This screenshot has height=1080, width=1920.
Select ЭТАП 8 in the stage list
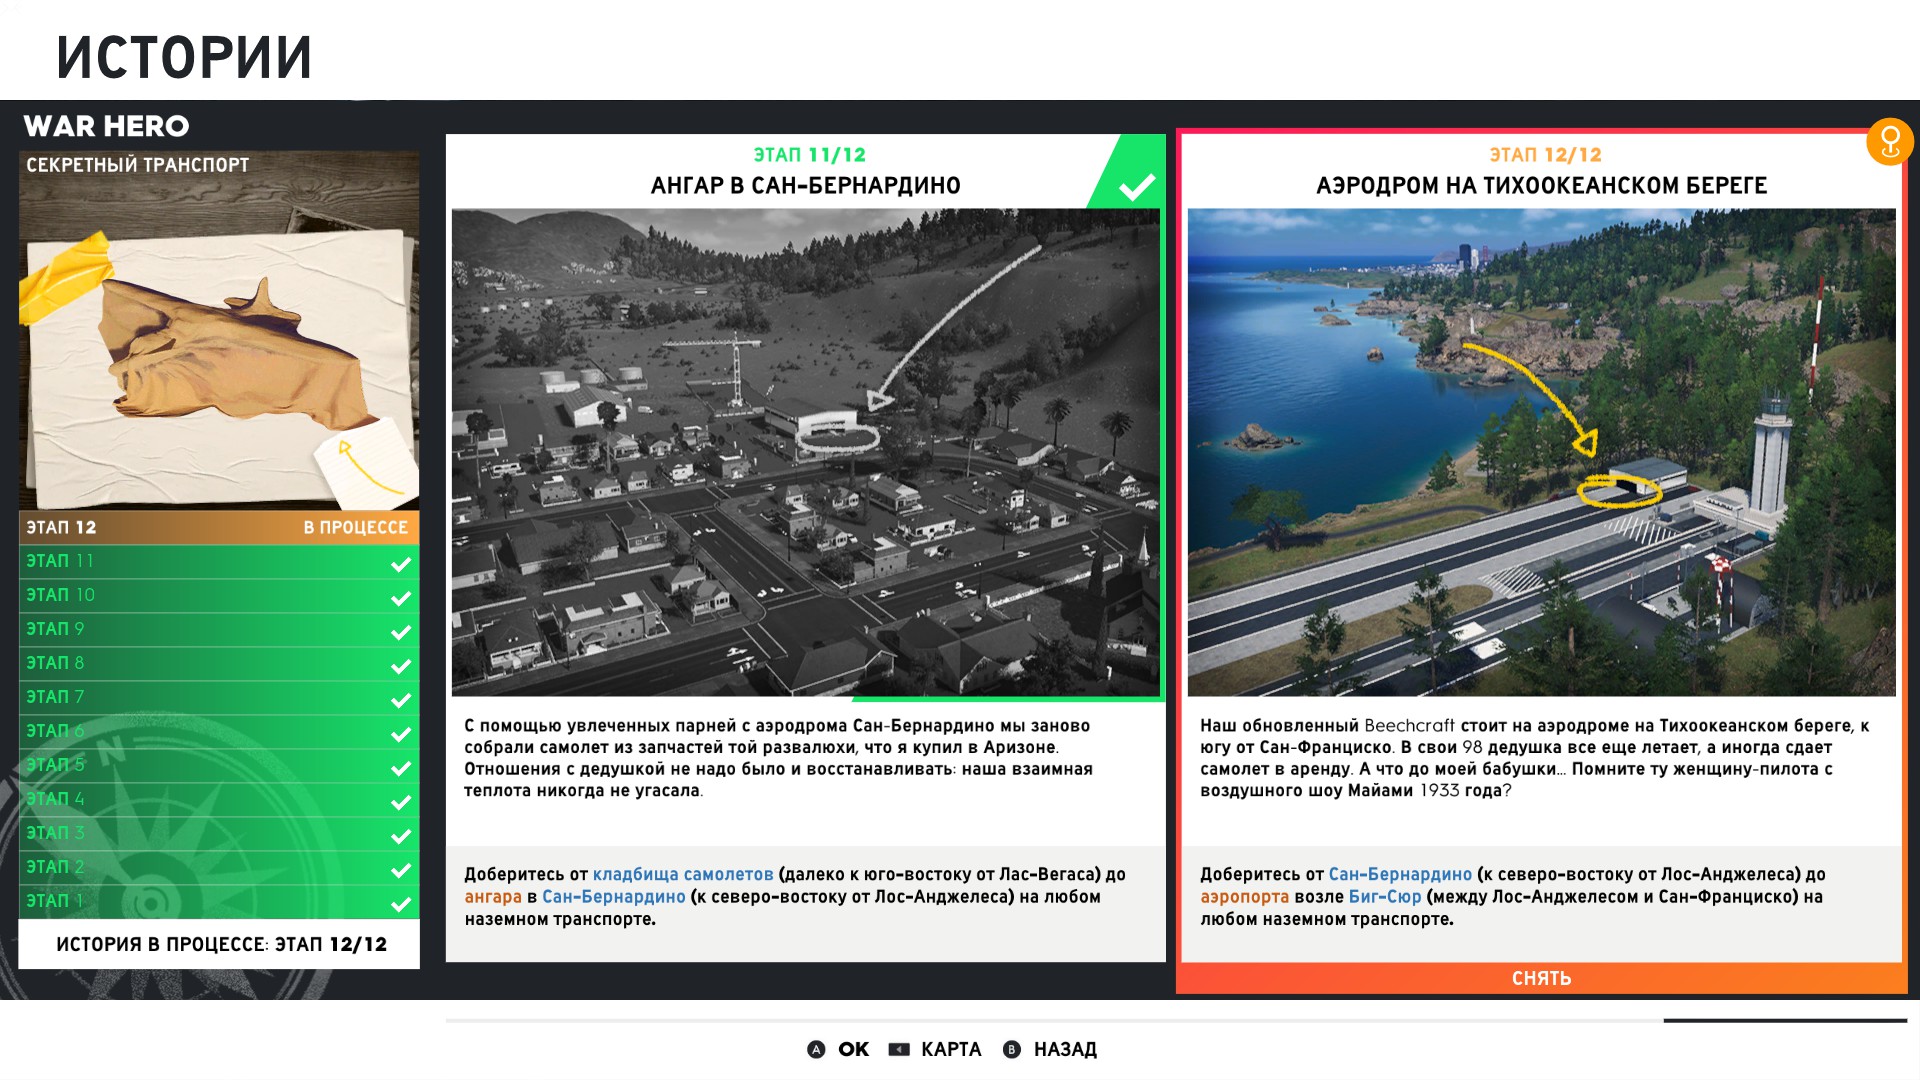tap(219, 663)
